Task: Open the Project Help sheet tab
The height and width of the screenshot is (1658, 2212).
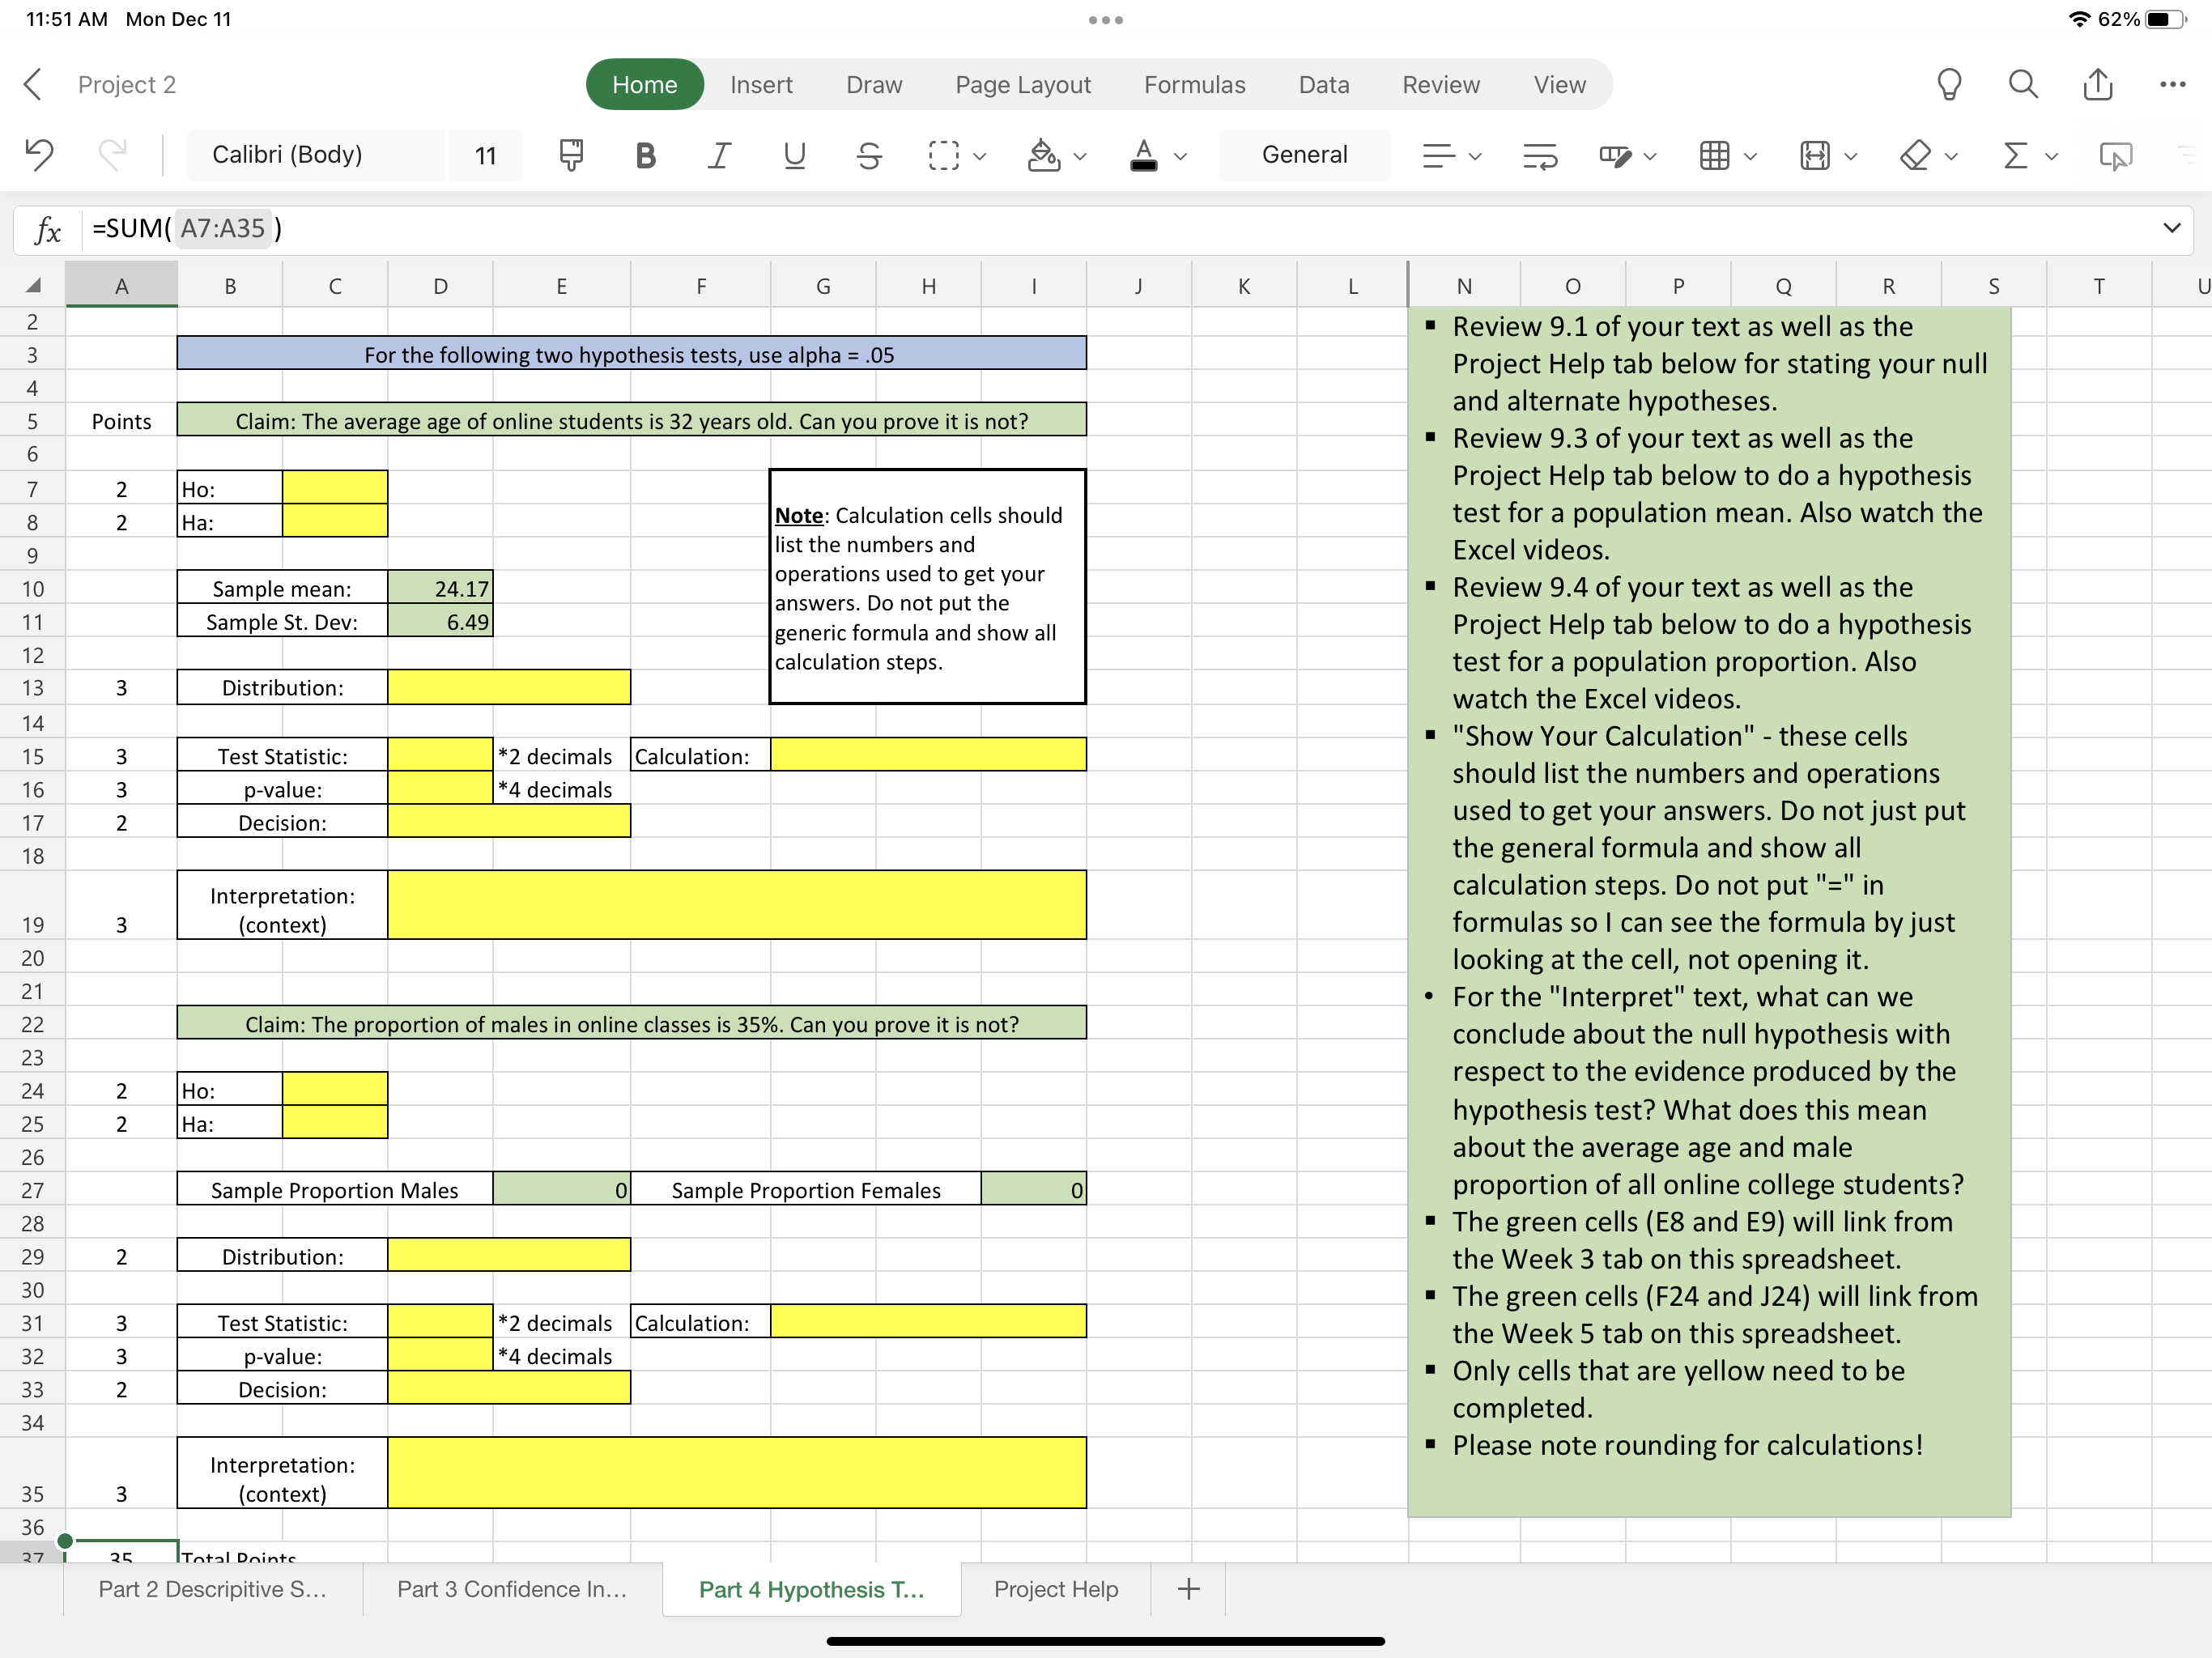Action: [1055, 1589]
